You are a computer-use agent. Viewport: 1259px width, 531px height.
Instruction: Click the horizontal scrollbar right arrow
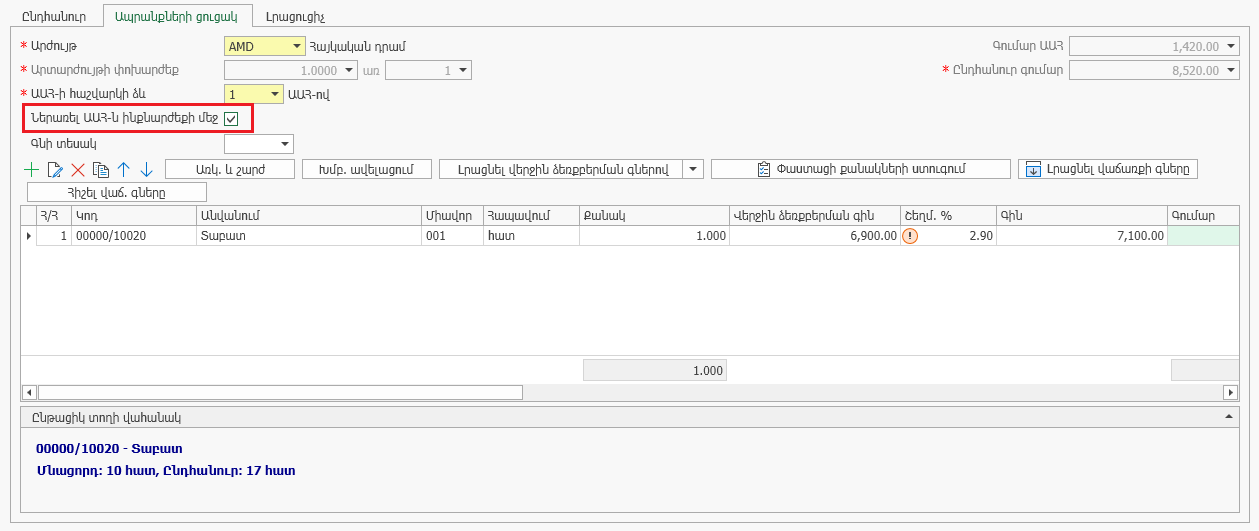coord(1230,393)
